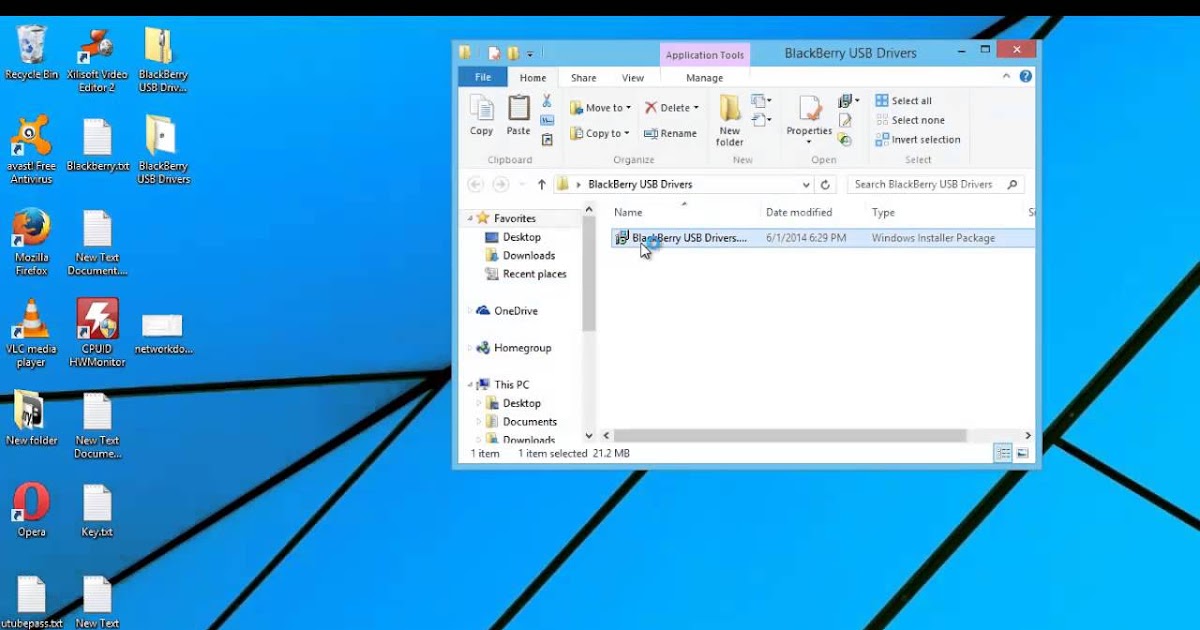
Task: Select VLC media player desktop icon
Action: [31, 333]
